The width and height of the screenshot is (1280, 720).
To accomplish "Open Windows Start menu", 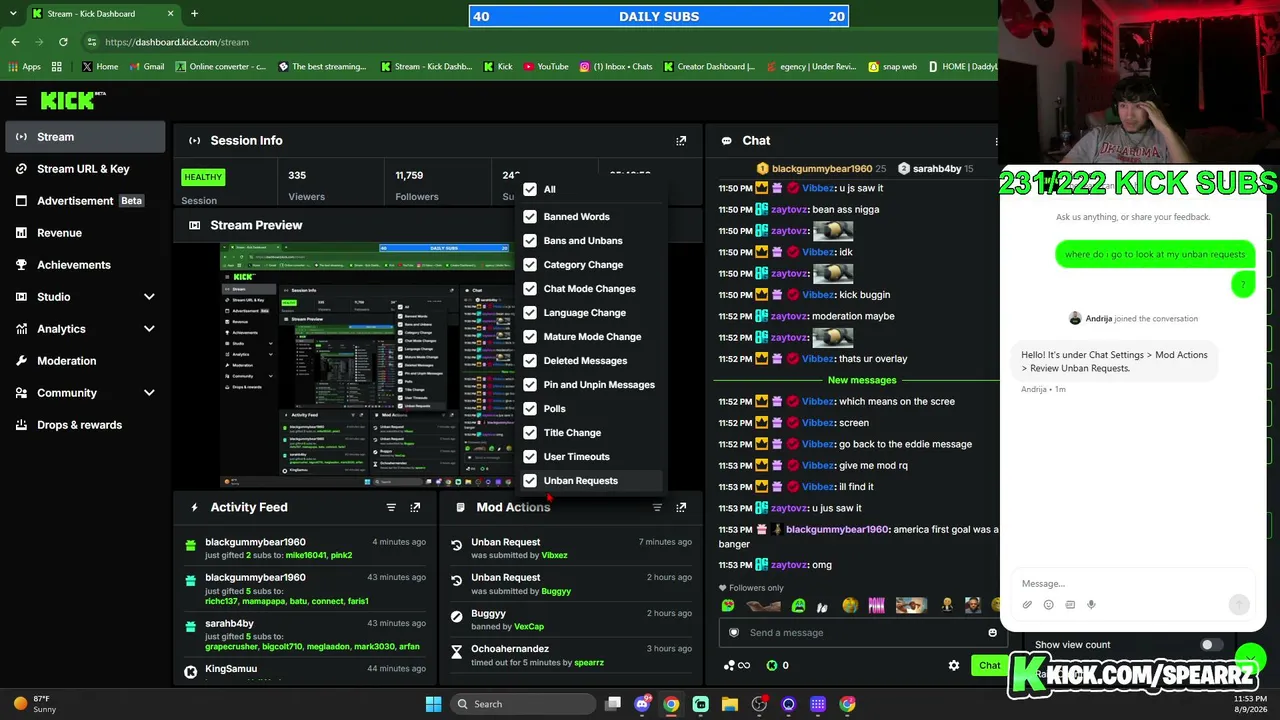I will 433,704.
